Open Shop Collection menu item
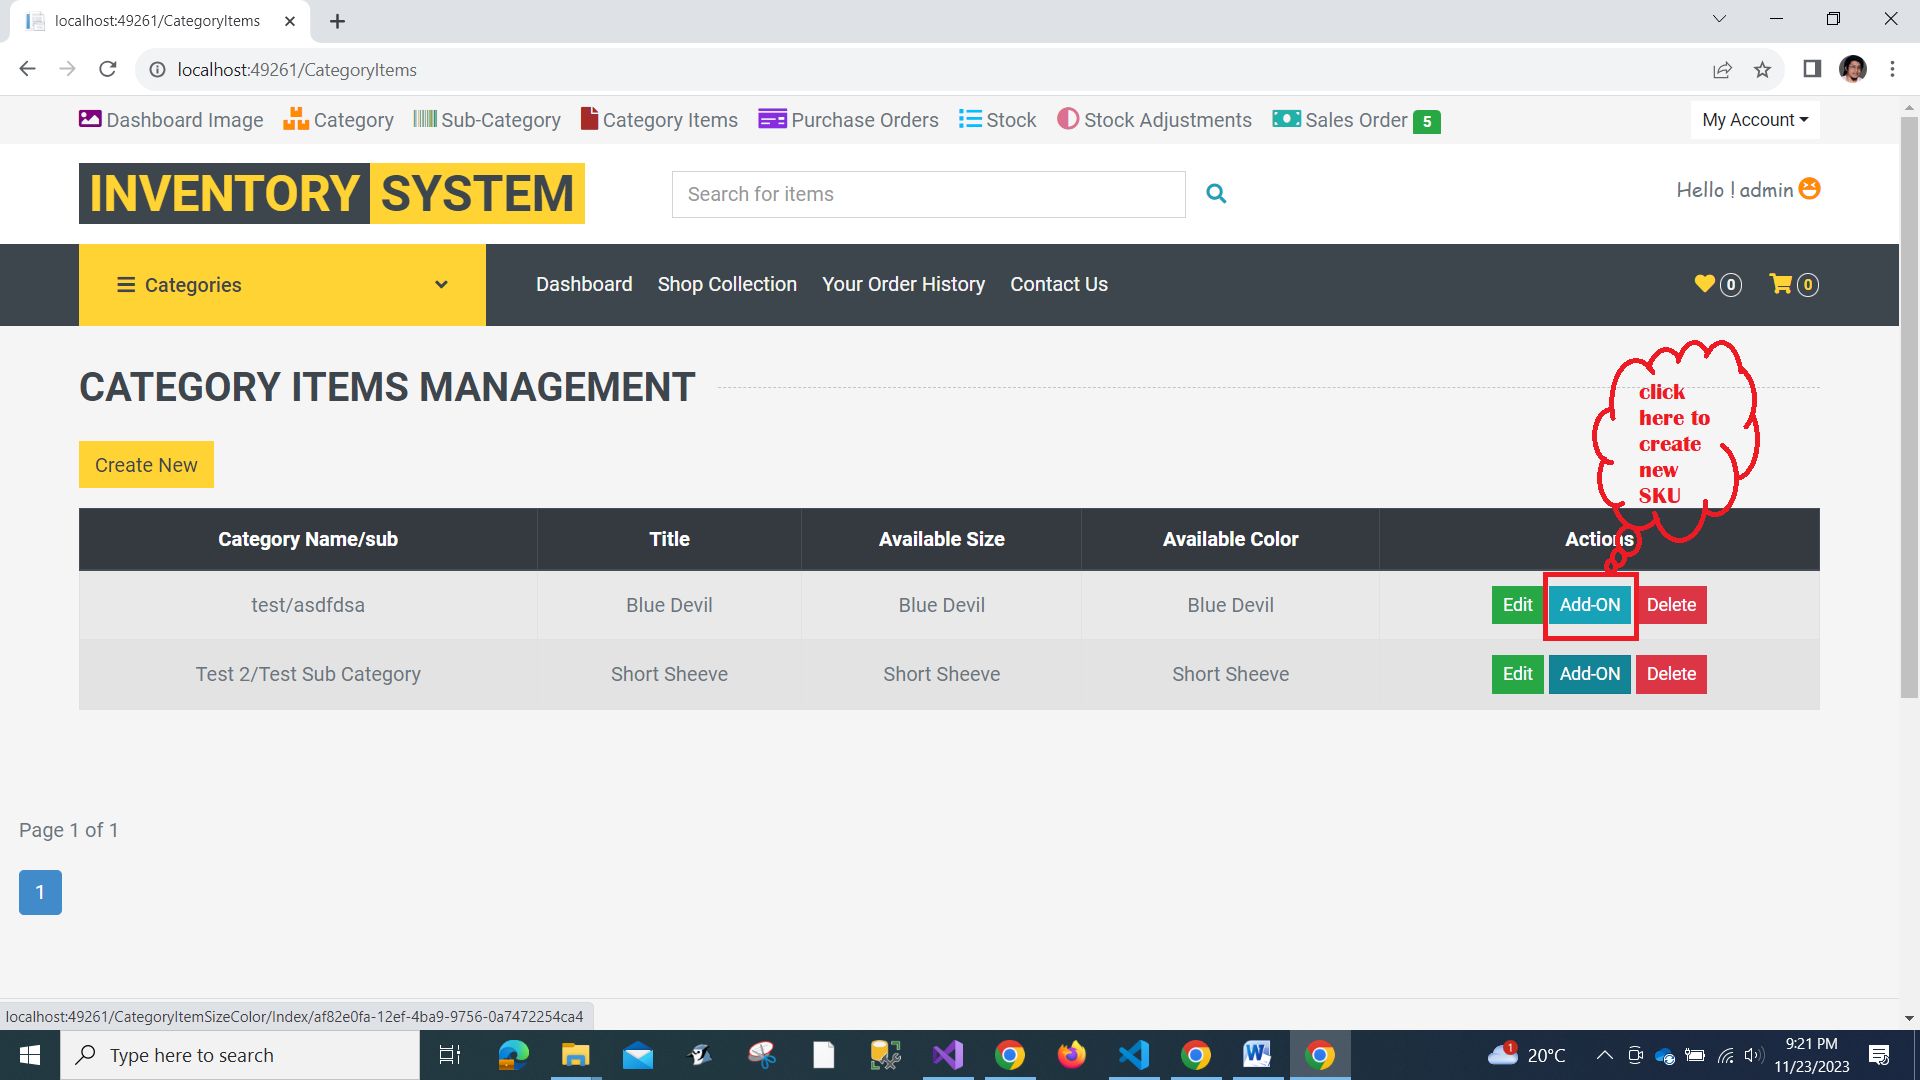1920x1080 pixels. click(x=727, y=284)
